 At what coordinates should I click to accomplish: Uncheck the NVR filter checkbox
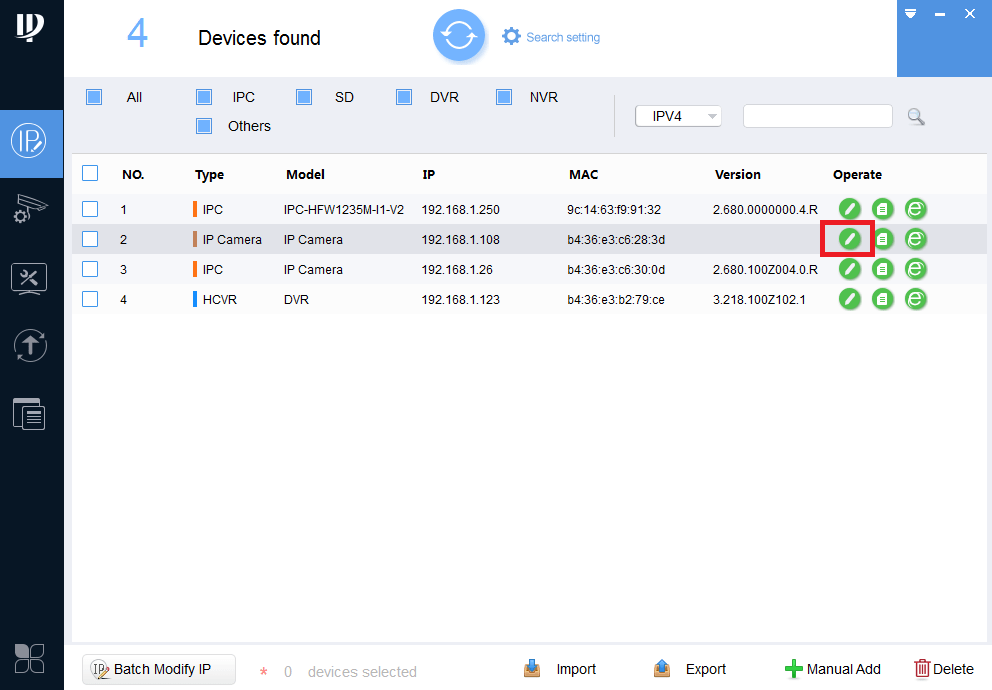[x=504, y=97]
